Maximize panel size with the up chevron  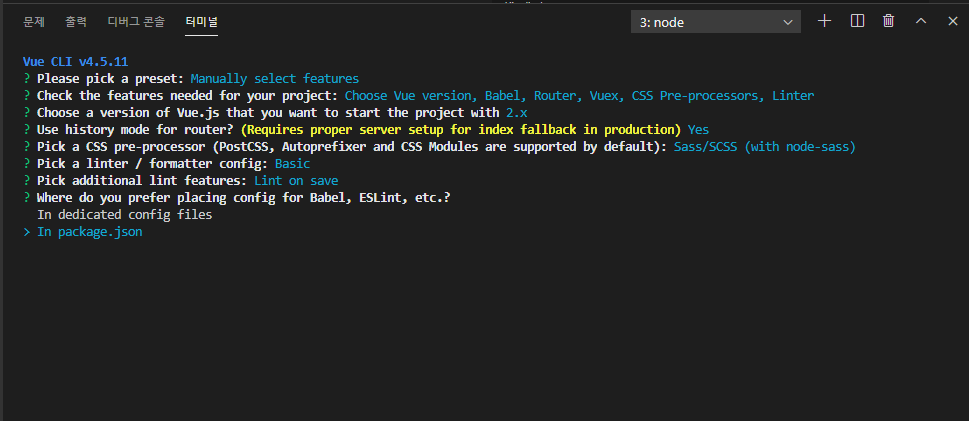pos(921,21)
